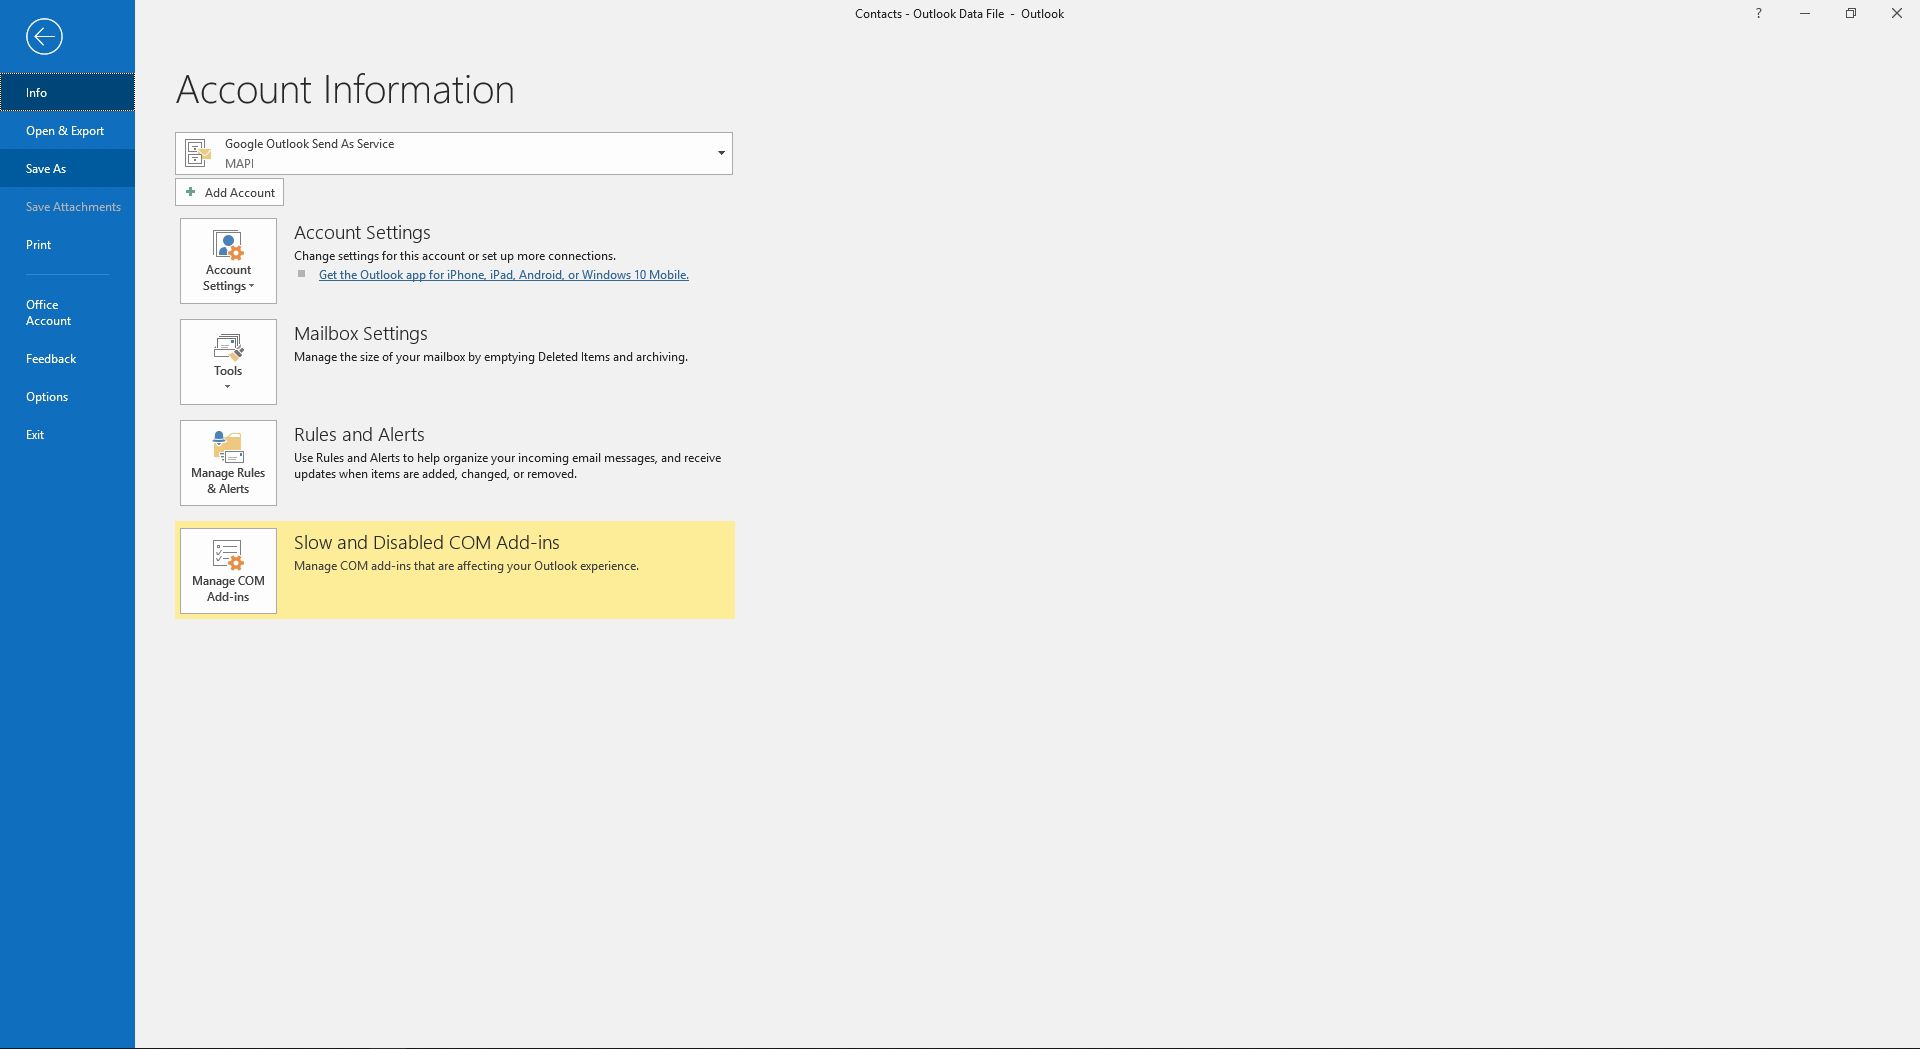Click Exit to quit Outlook
The image size is (1920, 1049).
pos(67,434)
